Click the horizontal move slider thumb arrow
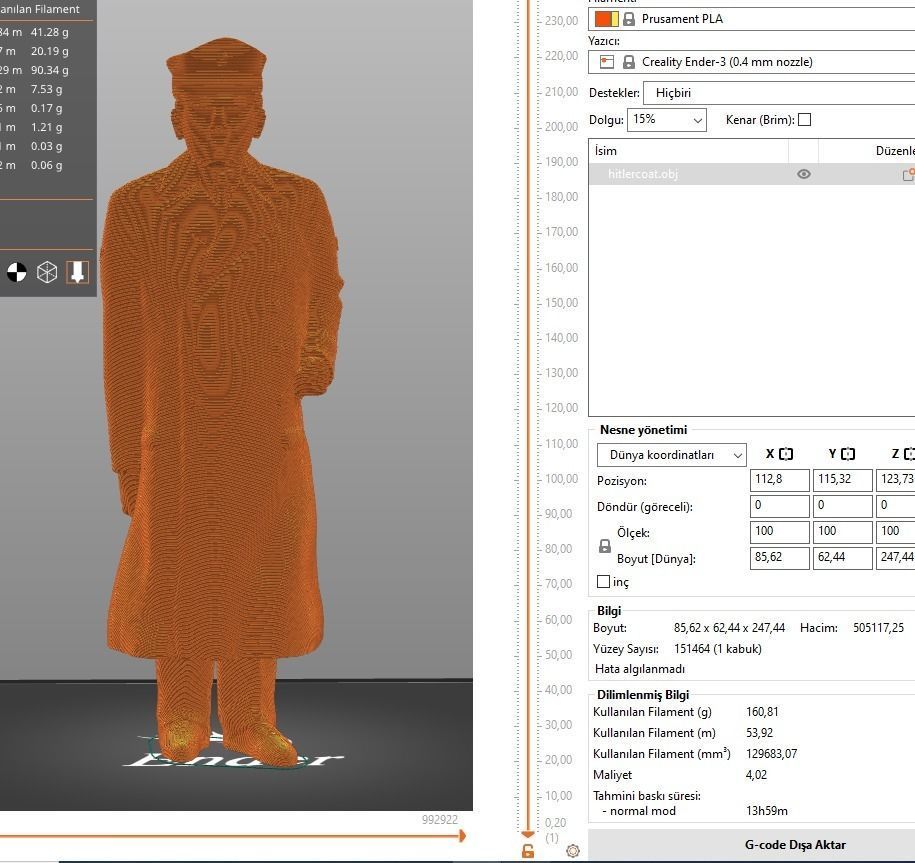This screenshot has width=915, height=863. pyautogui.click(x=462, y=836)
